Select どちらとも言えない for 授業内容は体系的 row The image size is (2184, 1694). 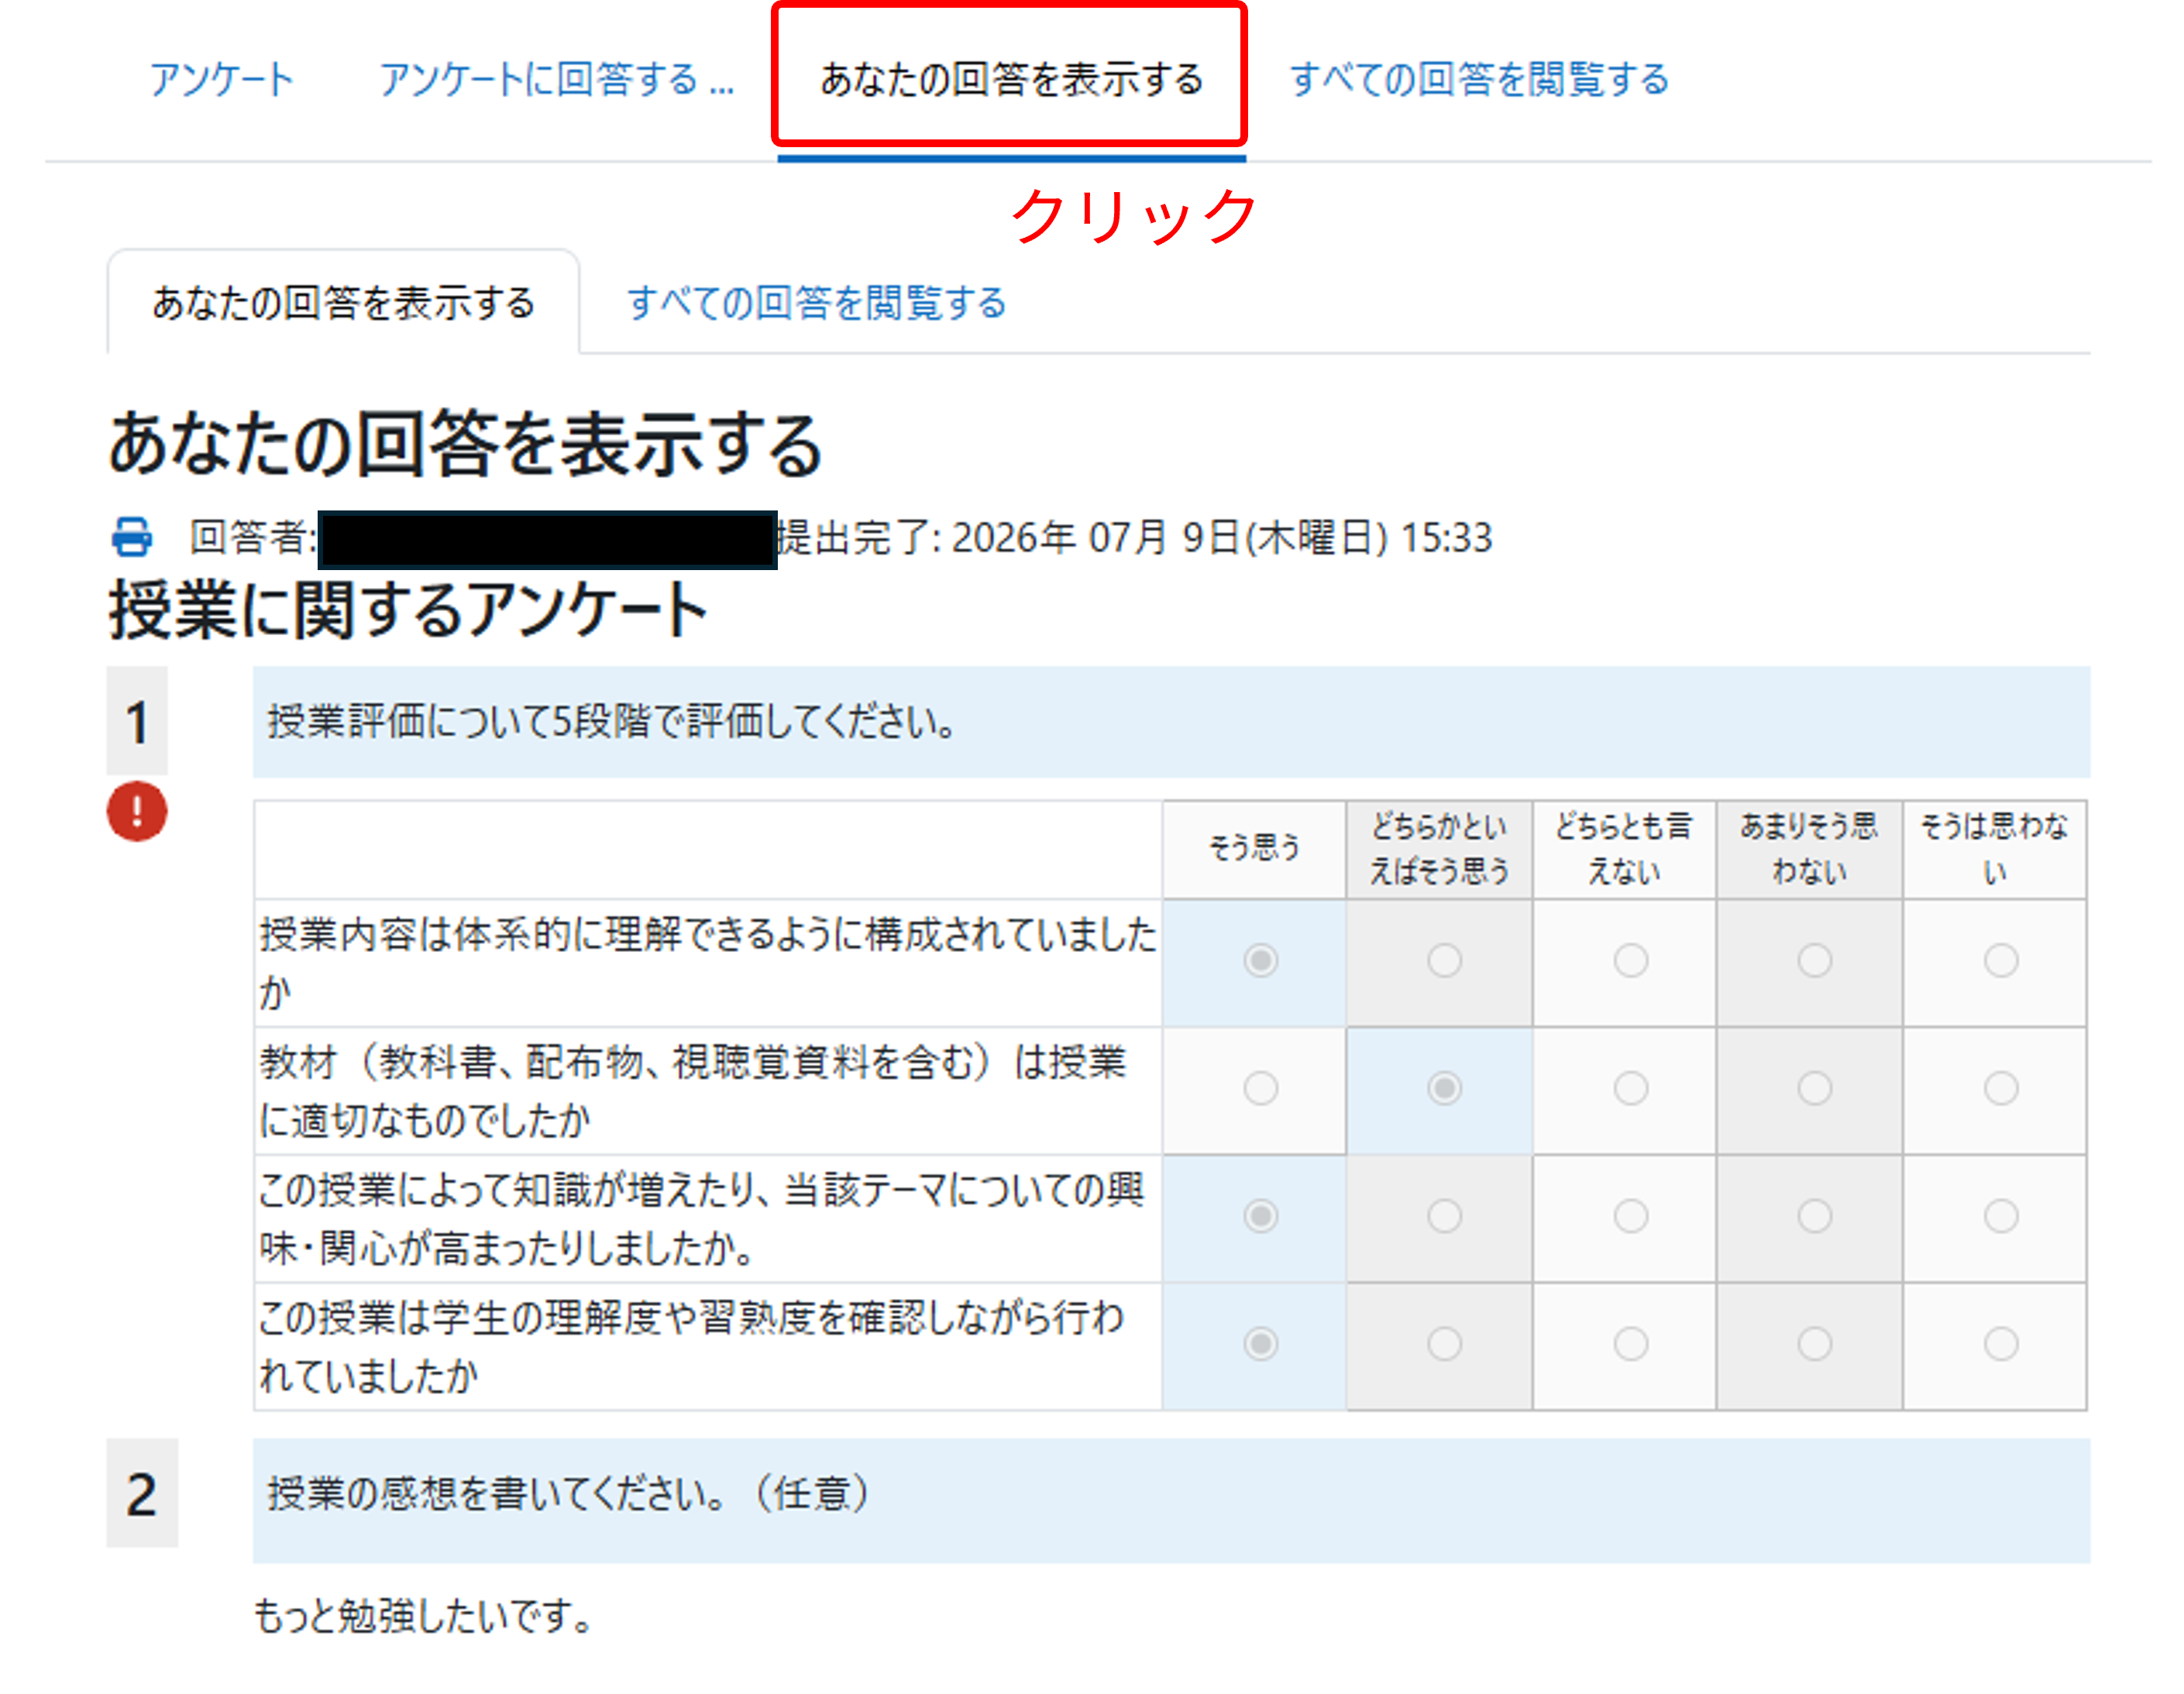(1630, 960)
